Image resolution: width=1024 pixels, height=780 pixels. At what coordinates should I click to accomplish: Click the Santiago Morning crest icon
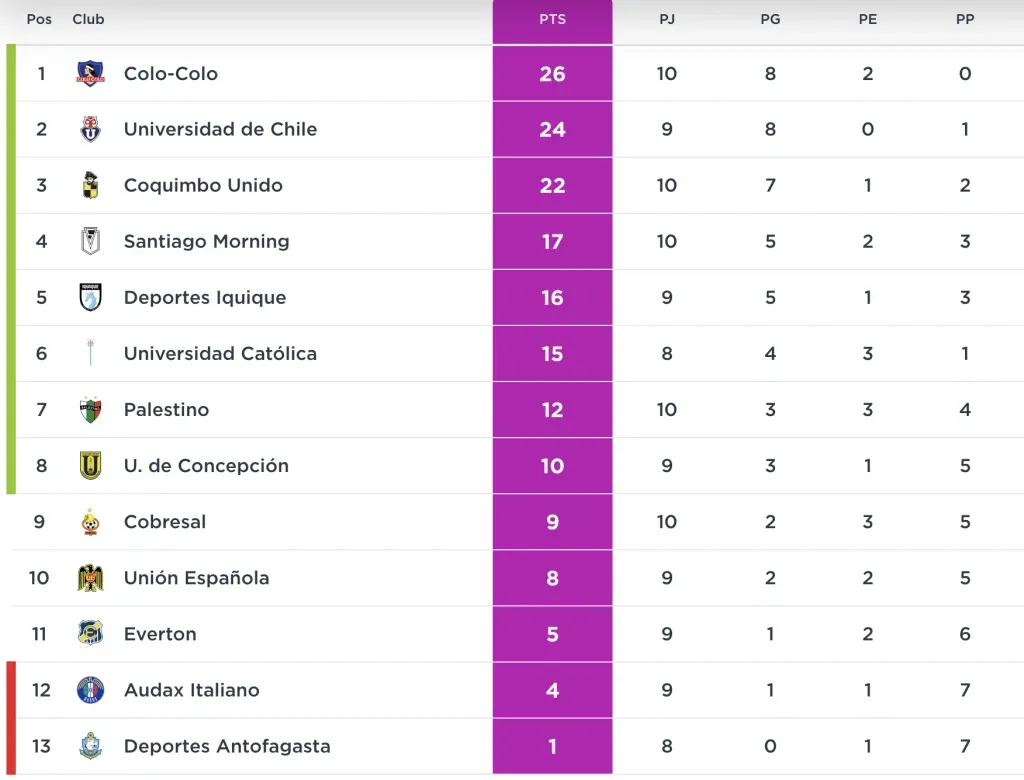91,242
